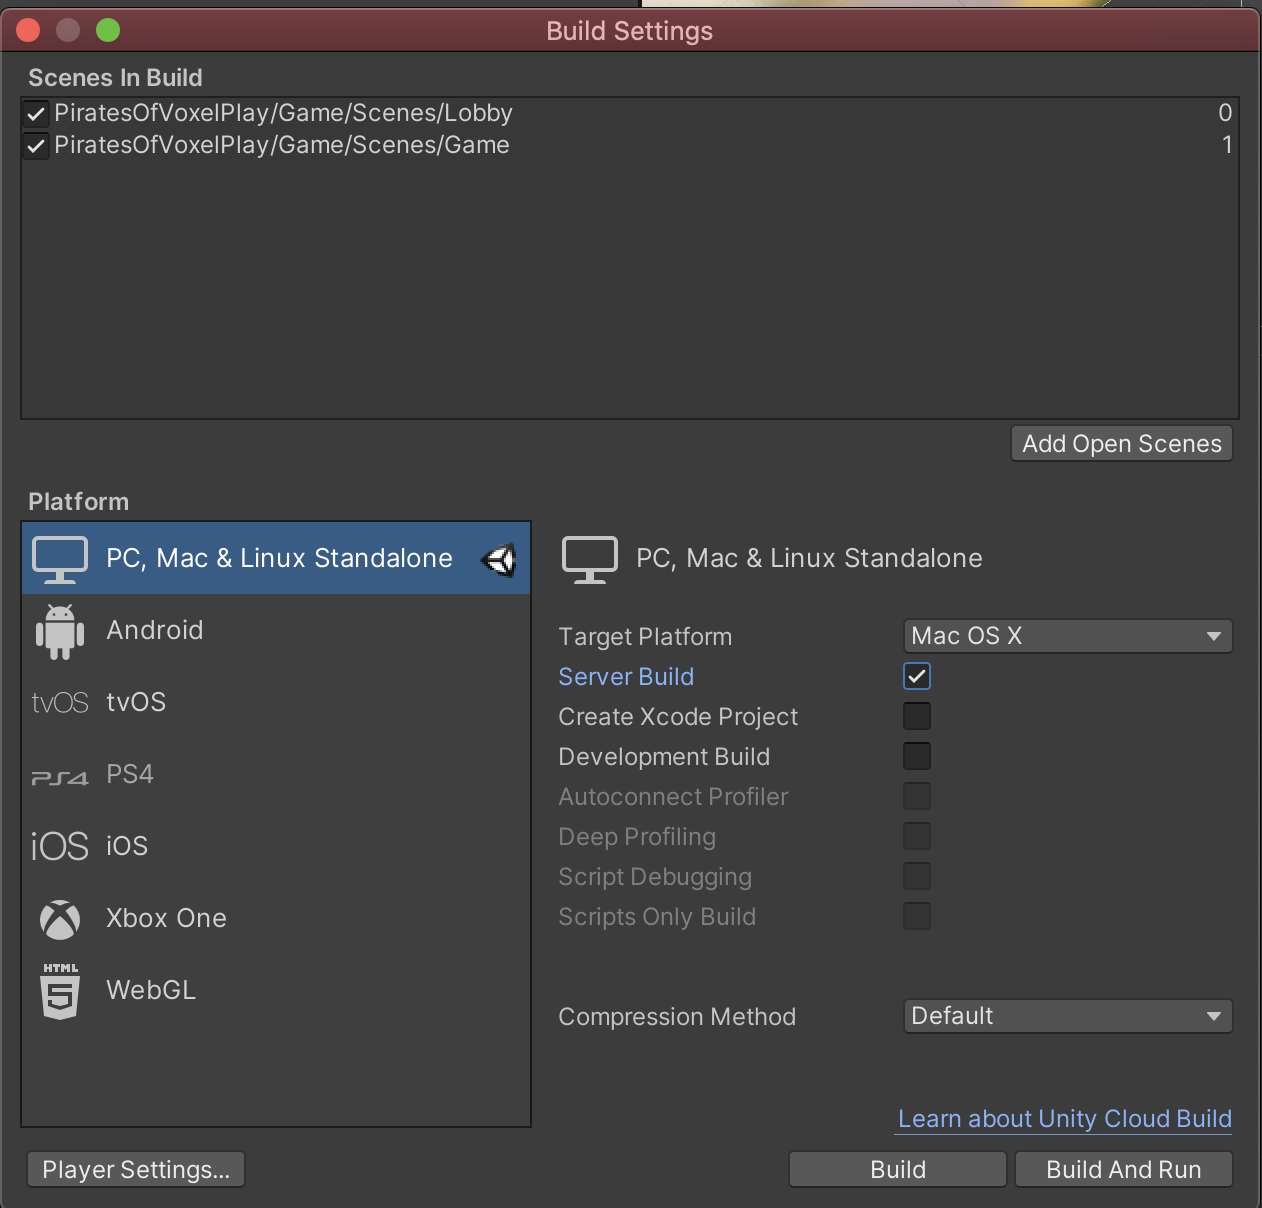Click the Build And Run button
Viewport: 1262px width, 1208px height.
pyautogui.click(x=1124, y=1170)
